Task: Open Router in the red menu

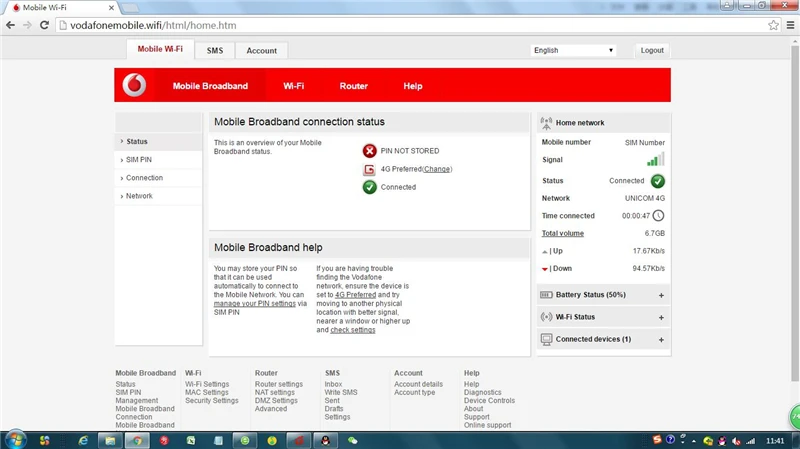Action: tap(354, 86)
